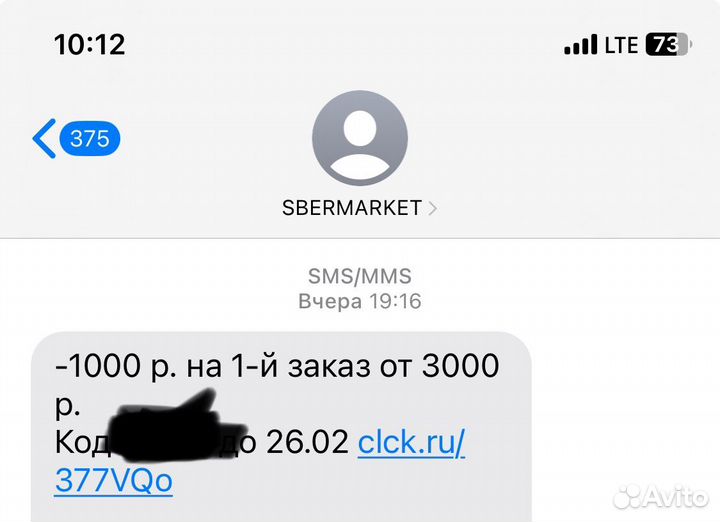
Task: Expand the chevron next to SBERMARKET
Action: [432, 208]
